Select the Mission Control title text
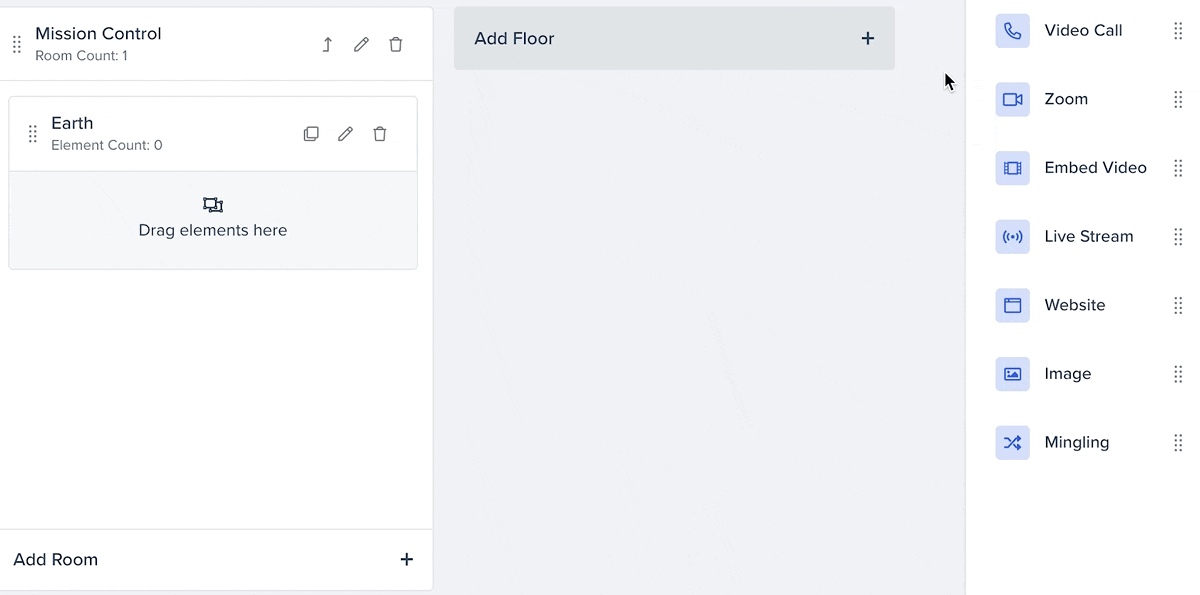 (97, 33)
